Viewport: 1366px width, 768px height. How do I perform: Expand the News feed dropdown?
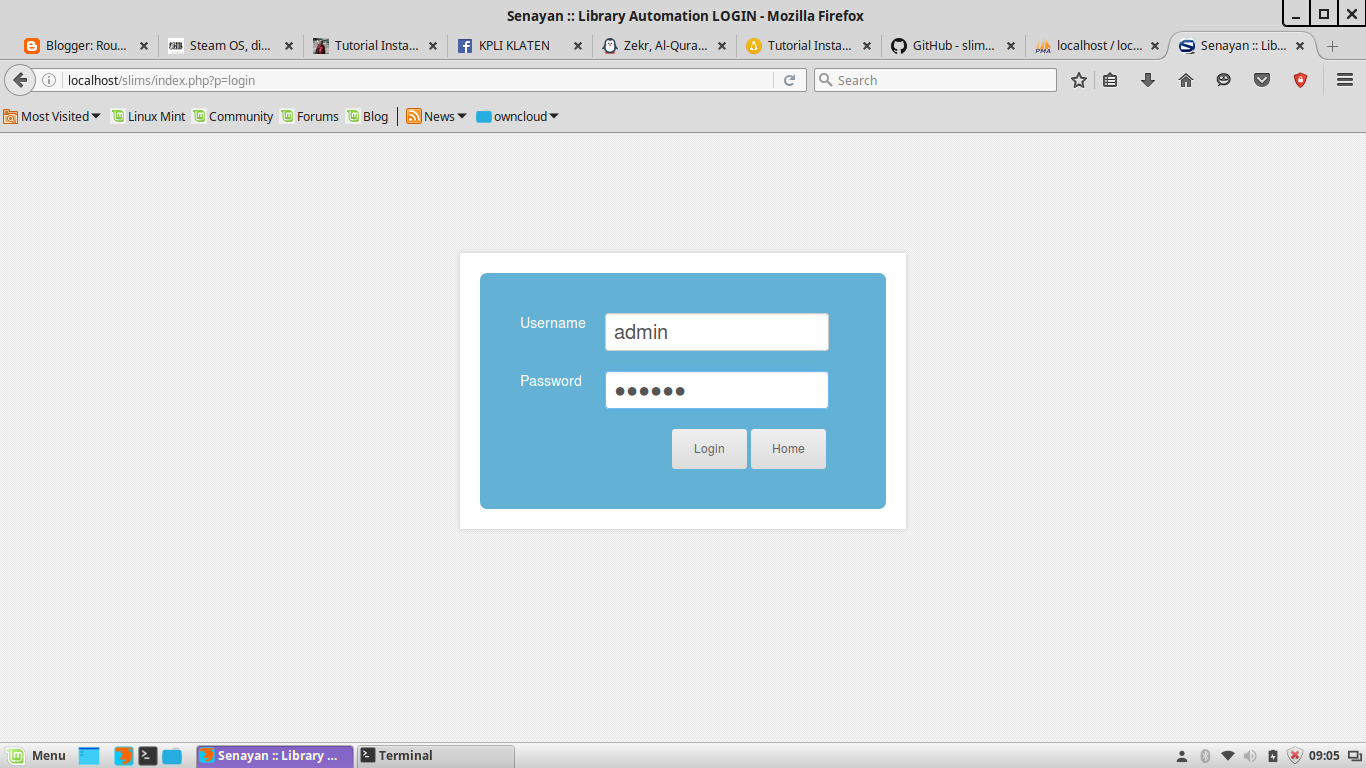tap(437, 116)
